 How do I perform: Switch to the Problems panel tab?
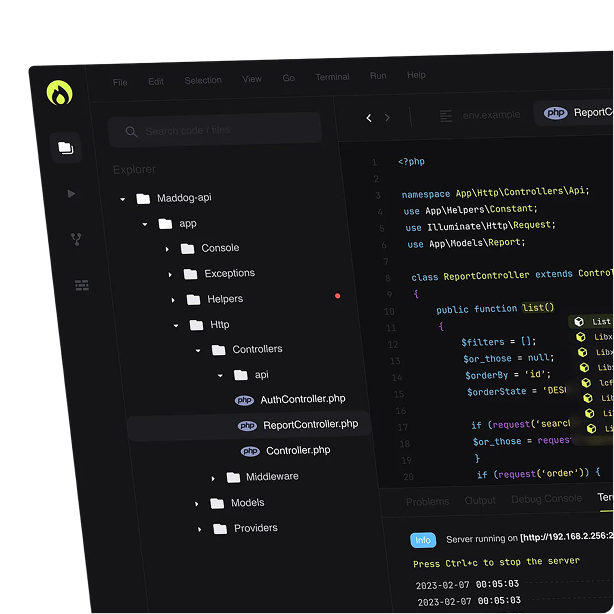coord(427,502)
